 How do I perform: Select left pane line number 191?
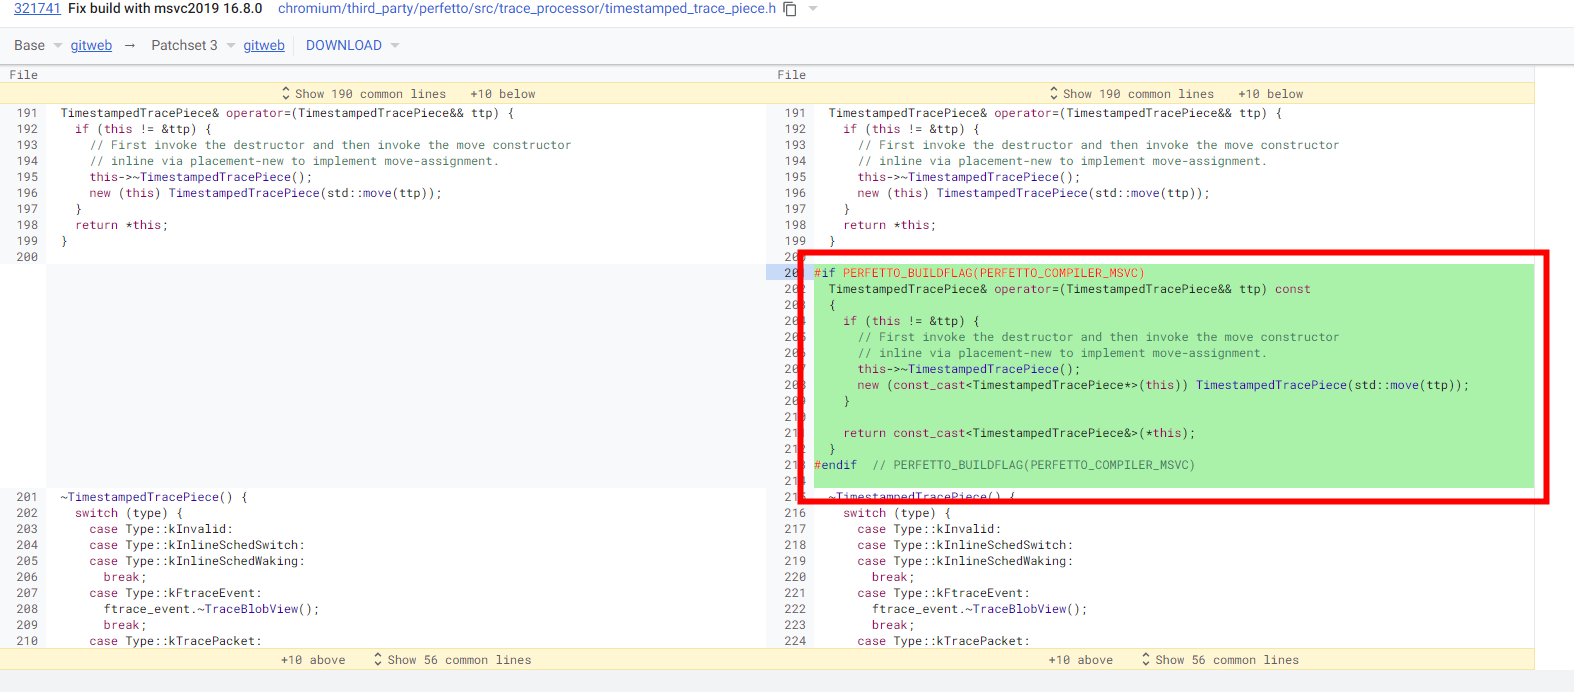(x=27, y=113)
